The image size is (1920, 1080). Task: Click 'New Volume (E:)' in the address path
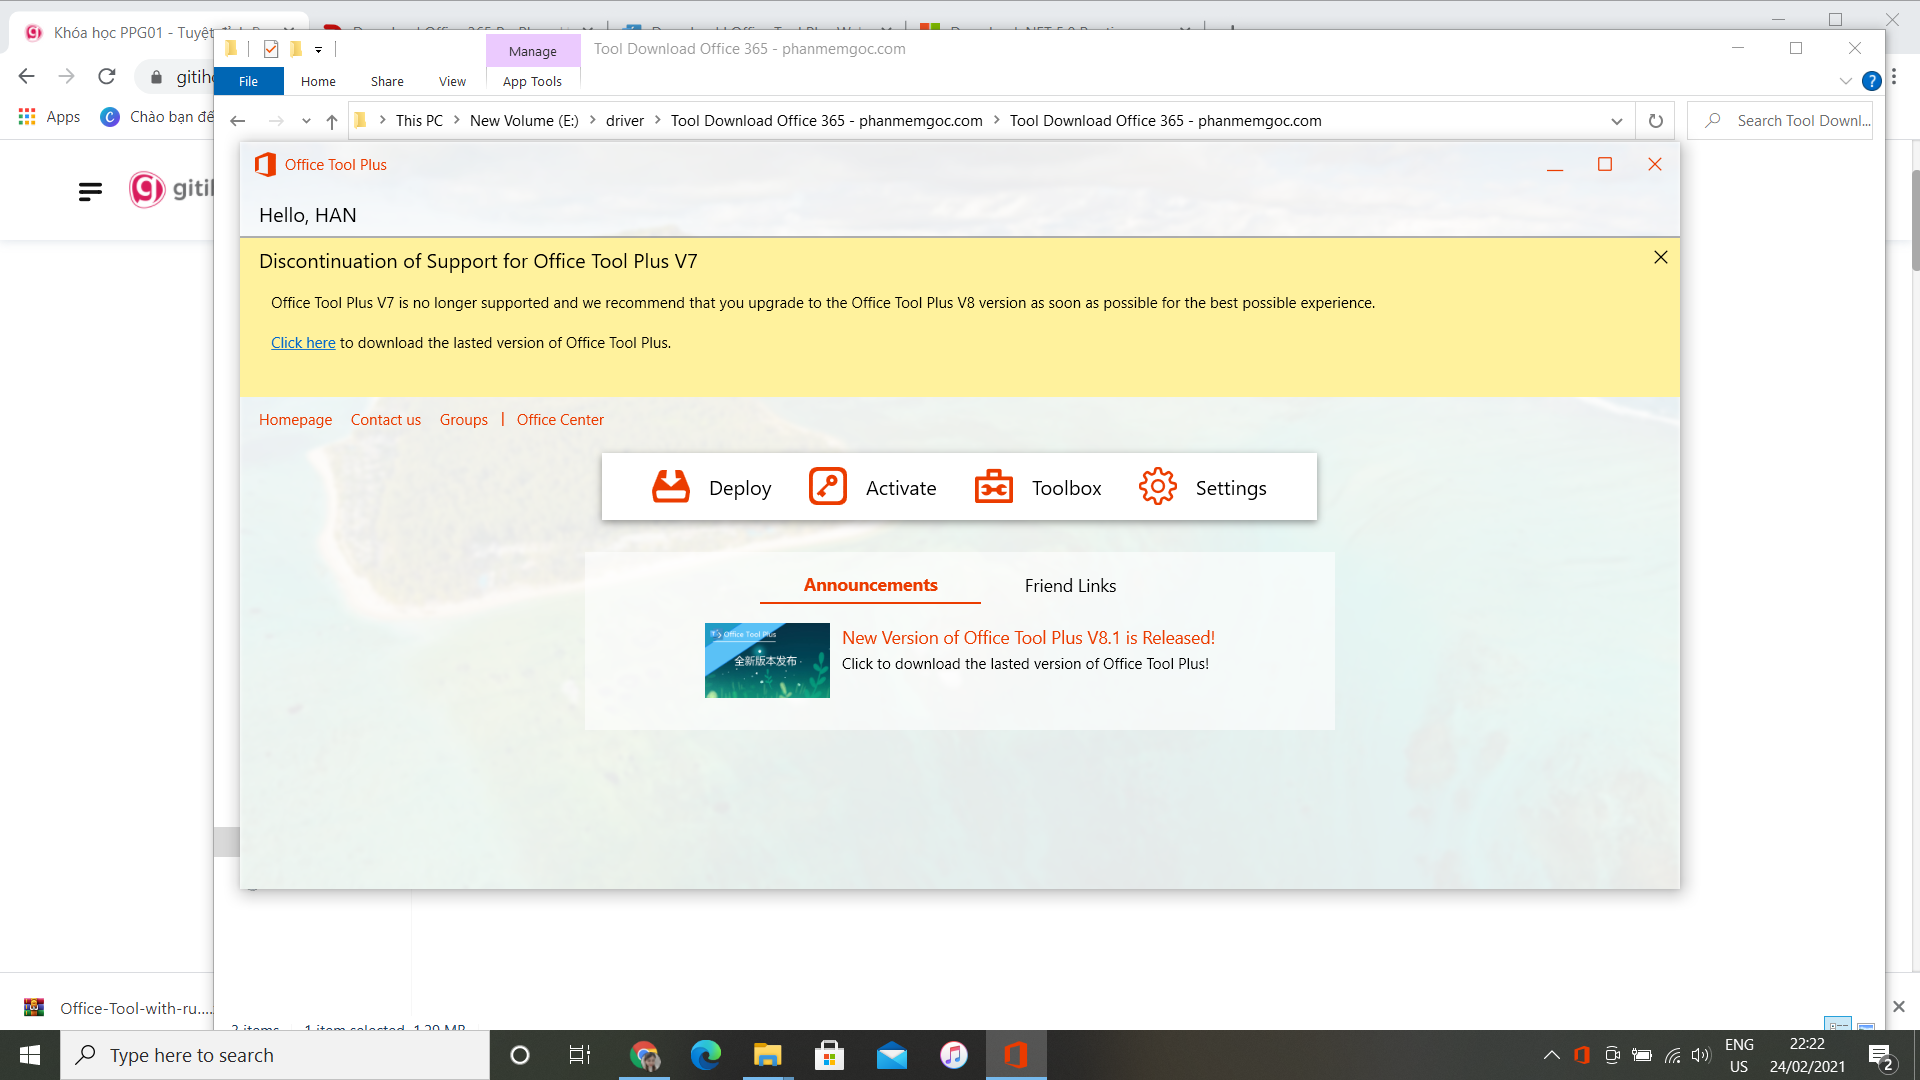524,121
